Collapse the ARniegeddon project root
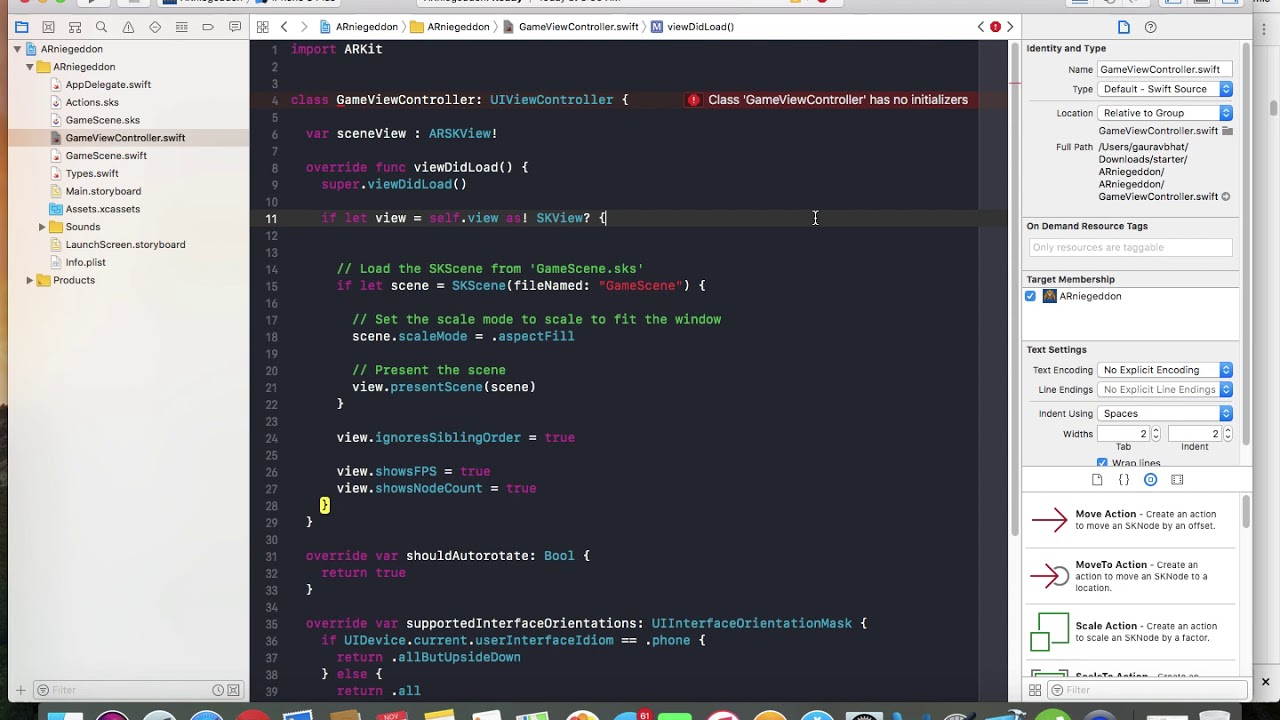 point(17,49)
